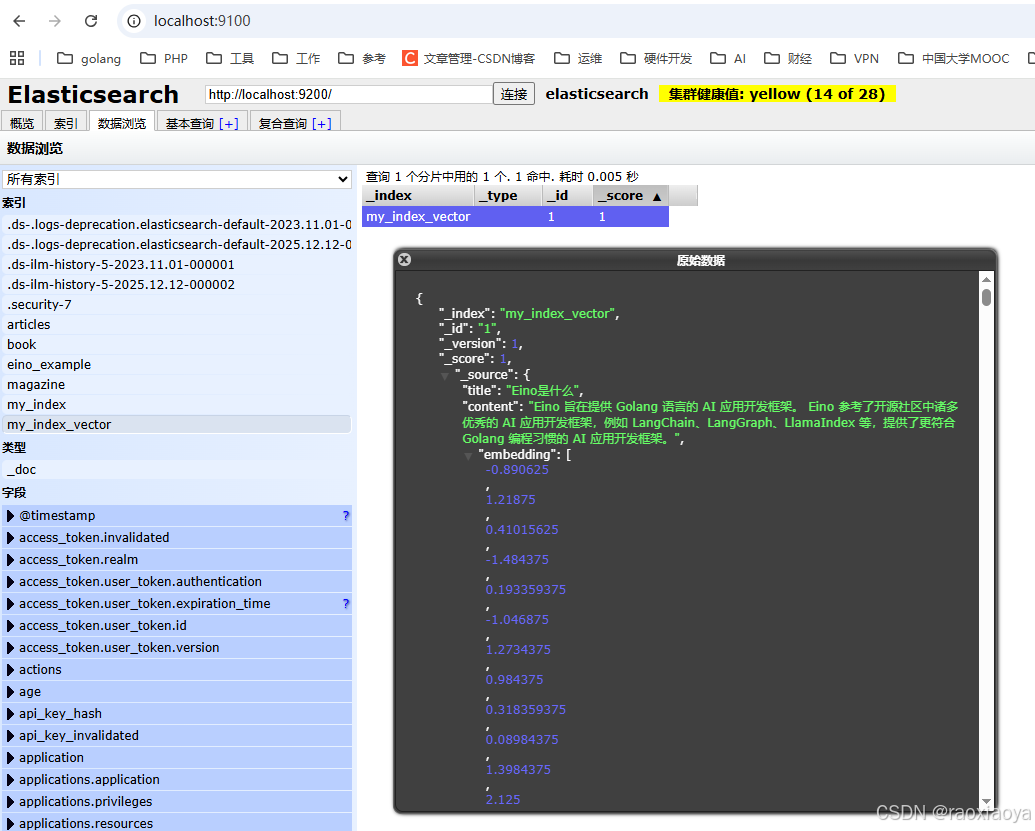
Task: Switch to the 概览 tab
Action: click(22, 123)
